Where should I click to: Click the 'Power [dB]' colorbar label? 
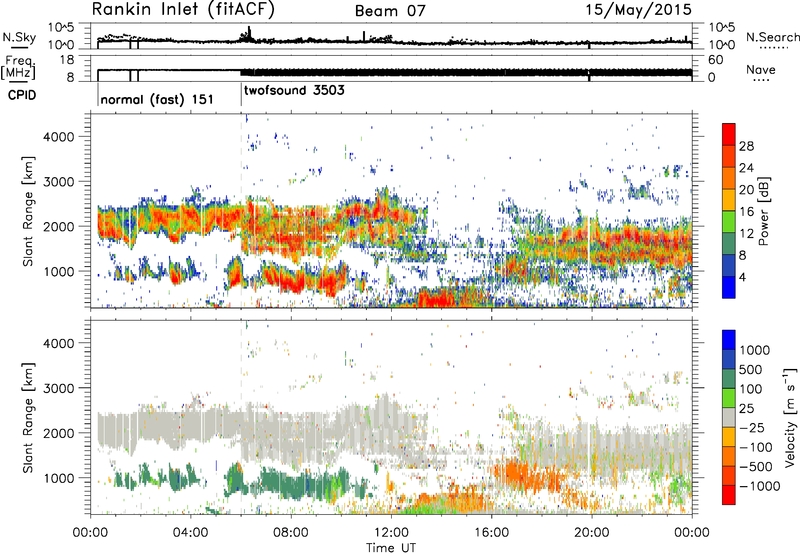tap(763, 211)
